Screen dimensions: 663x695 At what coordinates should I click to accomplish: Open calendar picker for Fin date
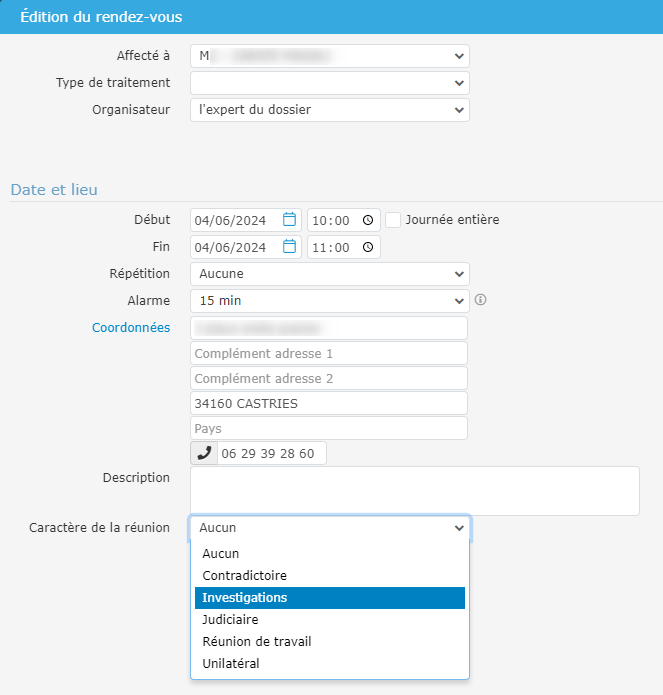tap(290, 247)
